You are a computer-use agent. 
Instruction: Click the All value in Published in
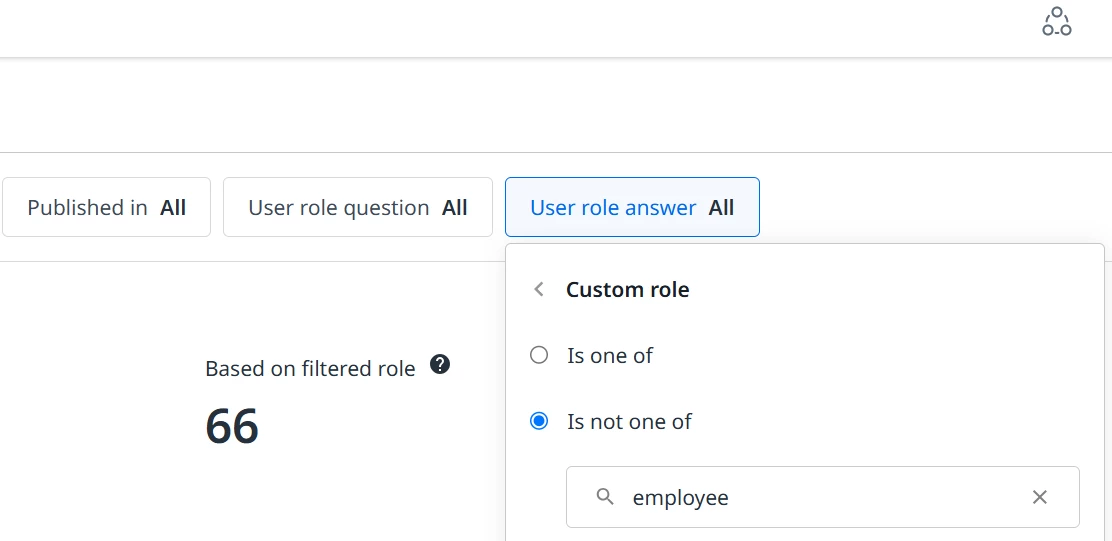pyautogui.click(x=173, y=208)
